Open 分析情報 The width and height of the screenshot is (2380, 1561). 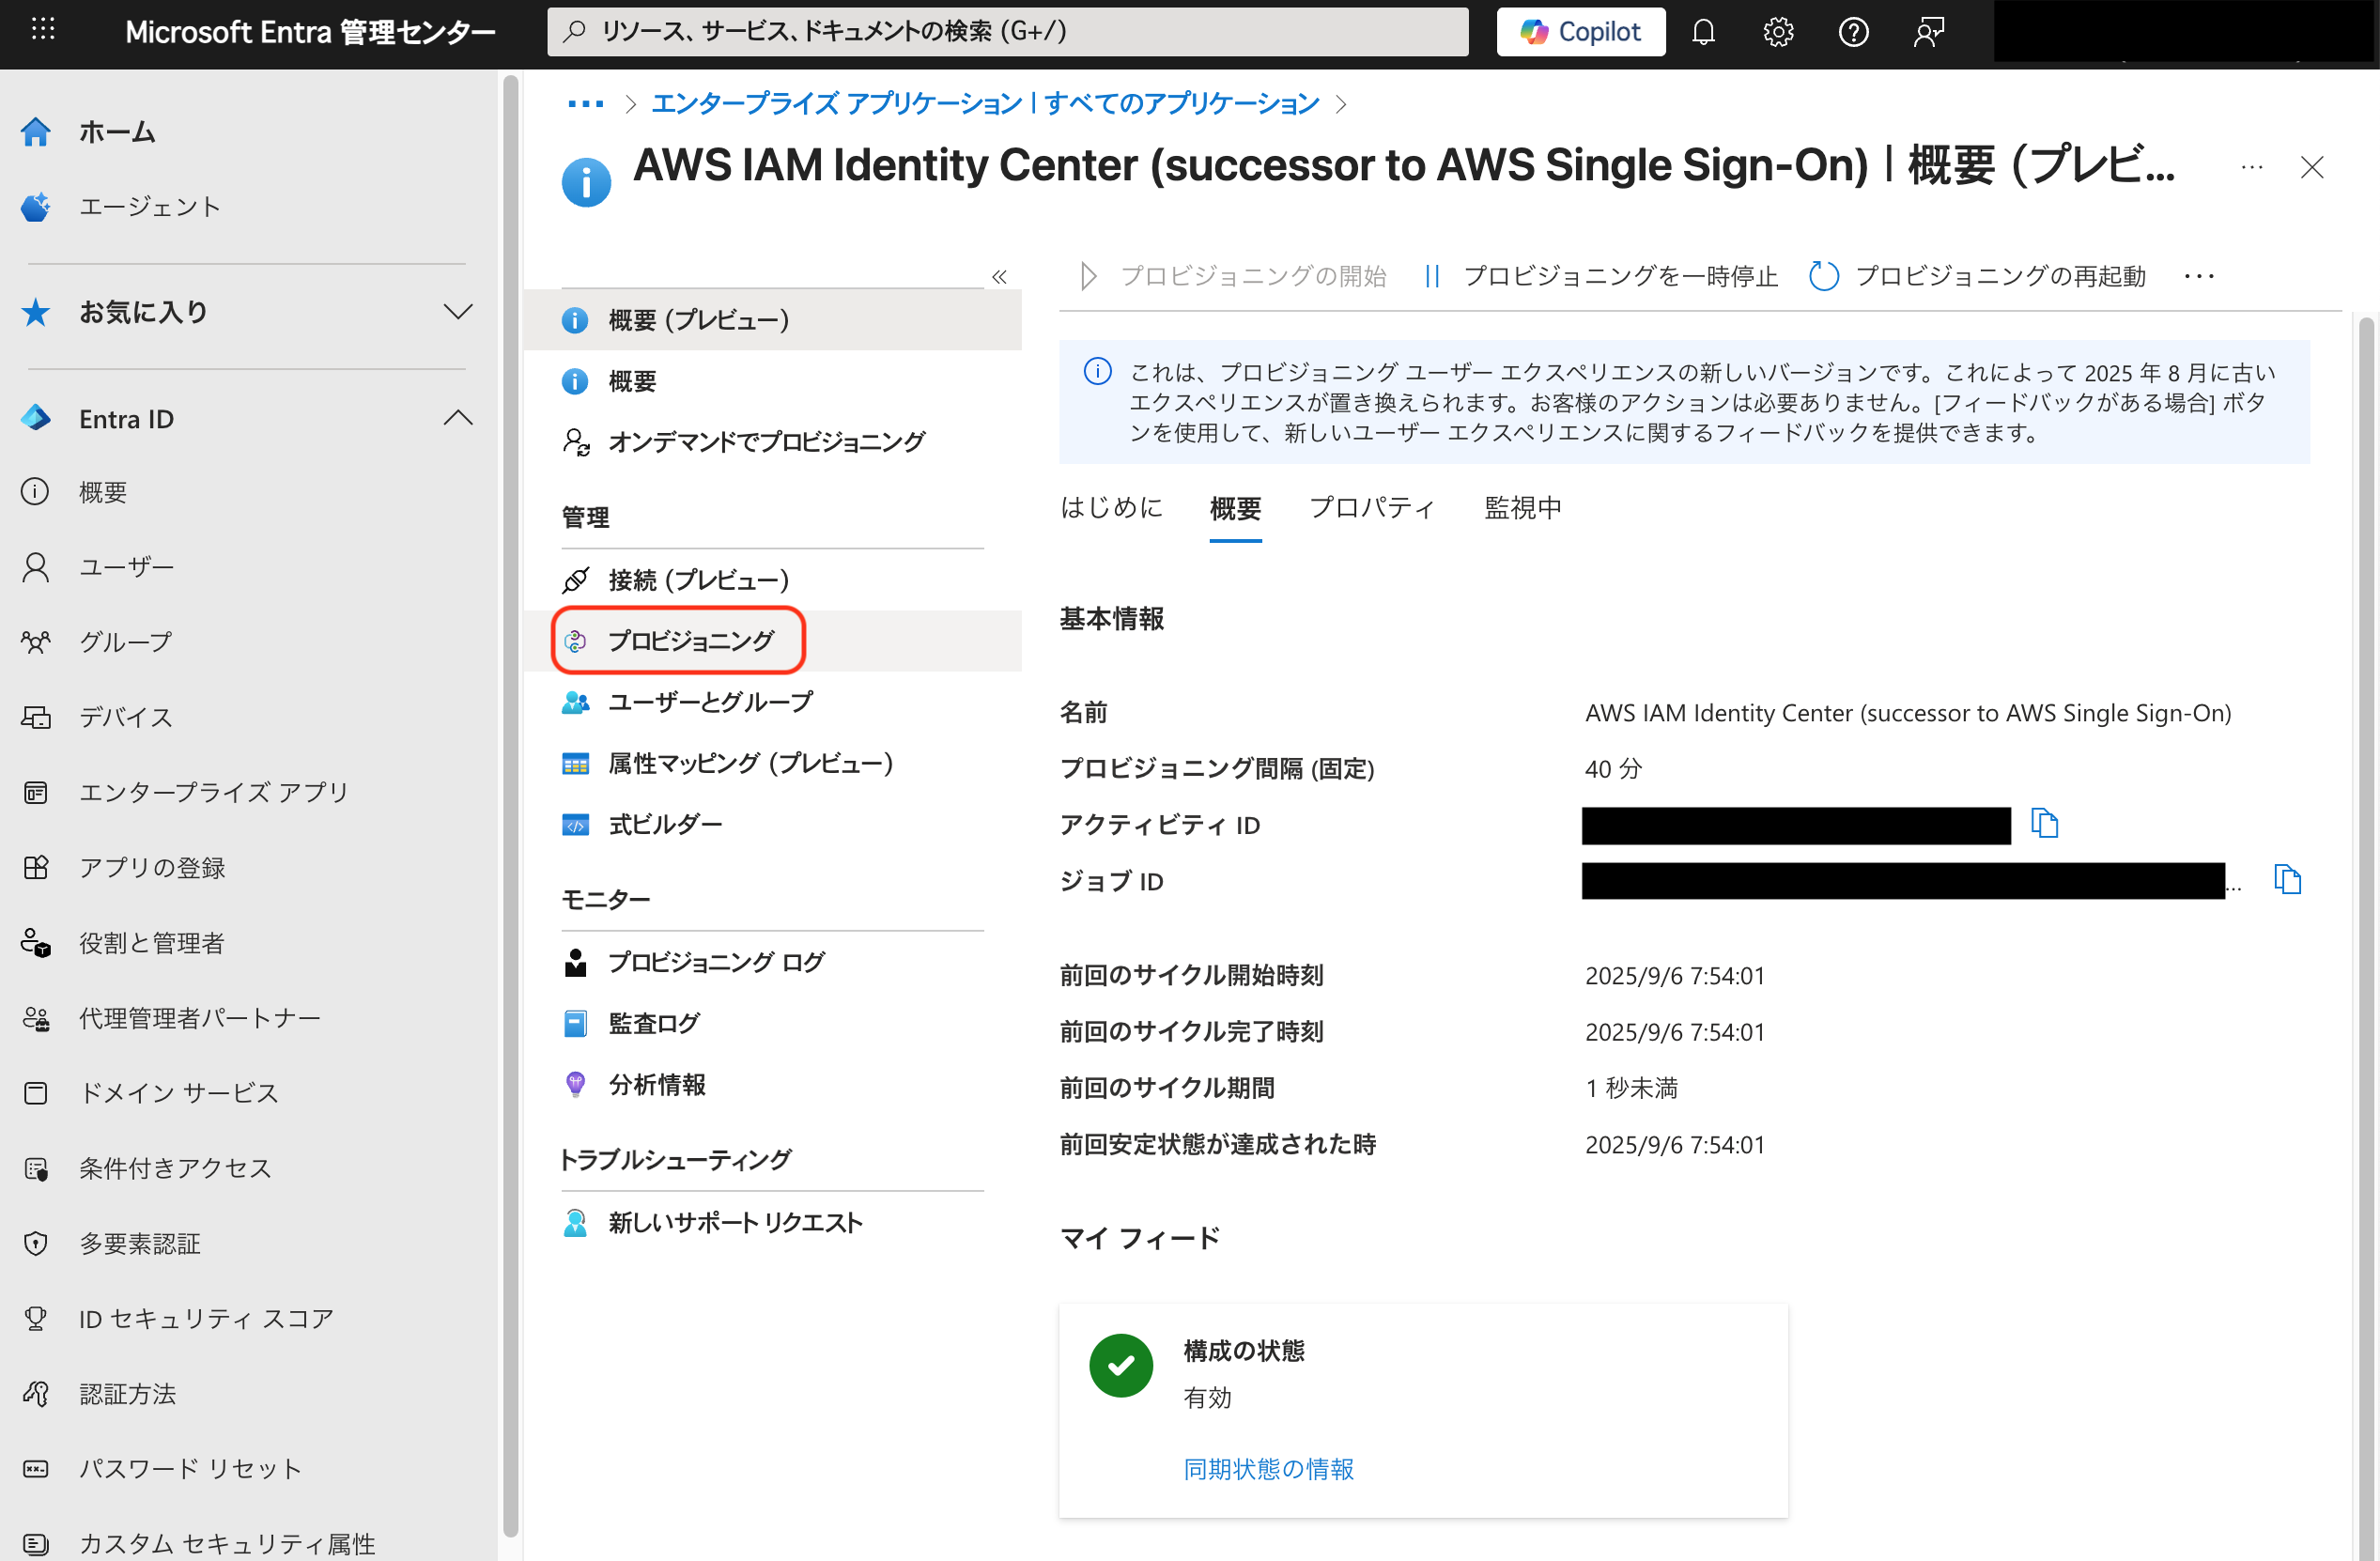[657, 1084]
